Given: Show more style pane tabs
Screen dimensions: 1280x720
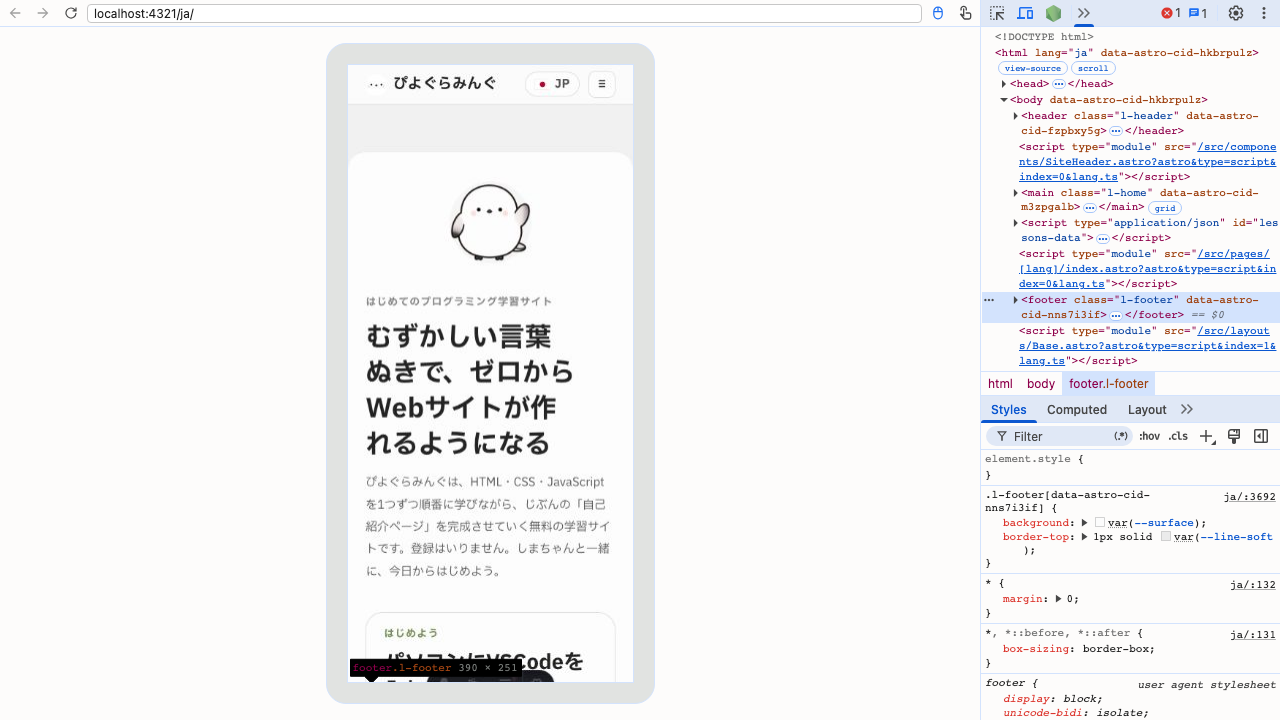Looking at the screenshot, I should [x=1187, y=410].
